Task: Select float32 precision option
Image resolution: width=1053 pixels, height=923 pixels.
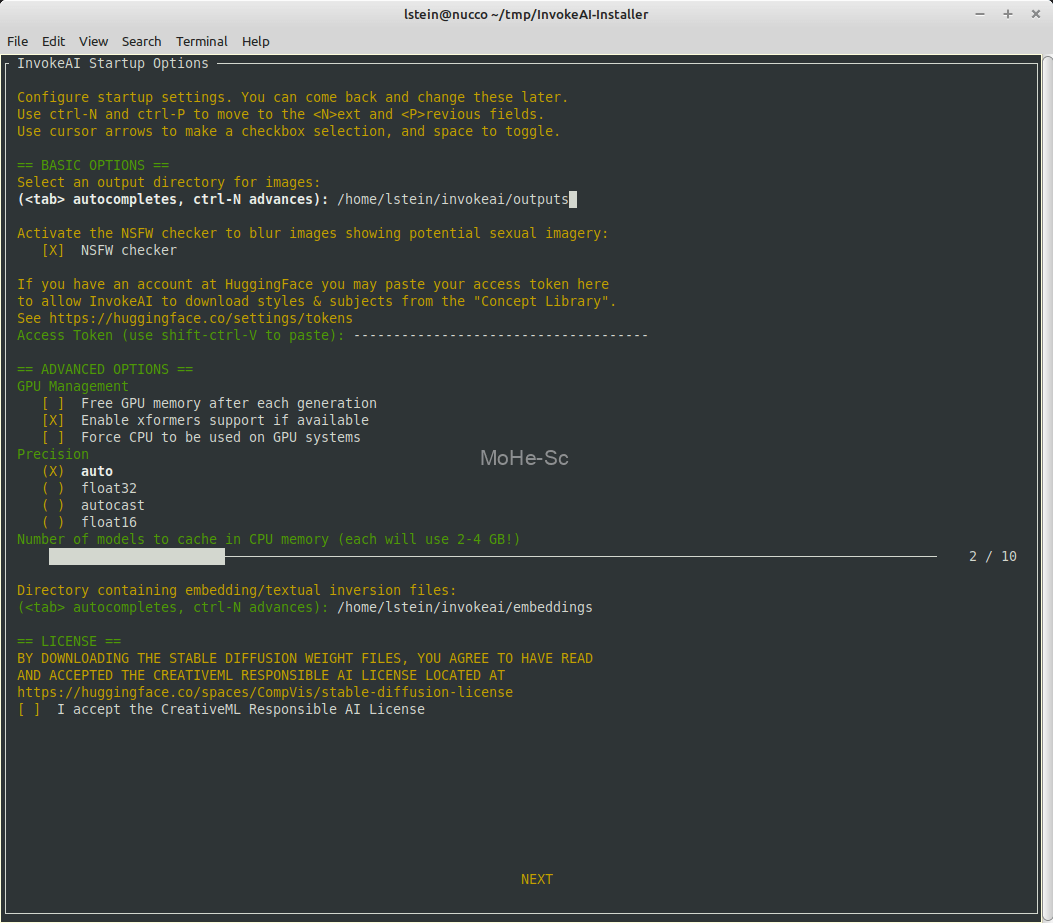Action: [x=53, y=488]
